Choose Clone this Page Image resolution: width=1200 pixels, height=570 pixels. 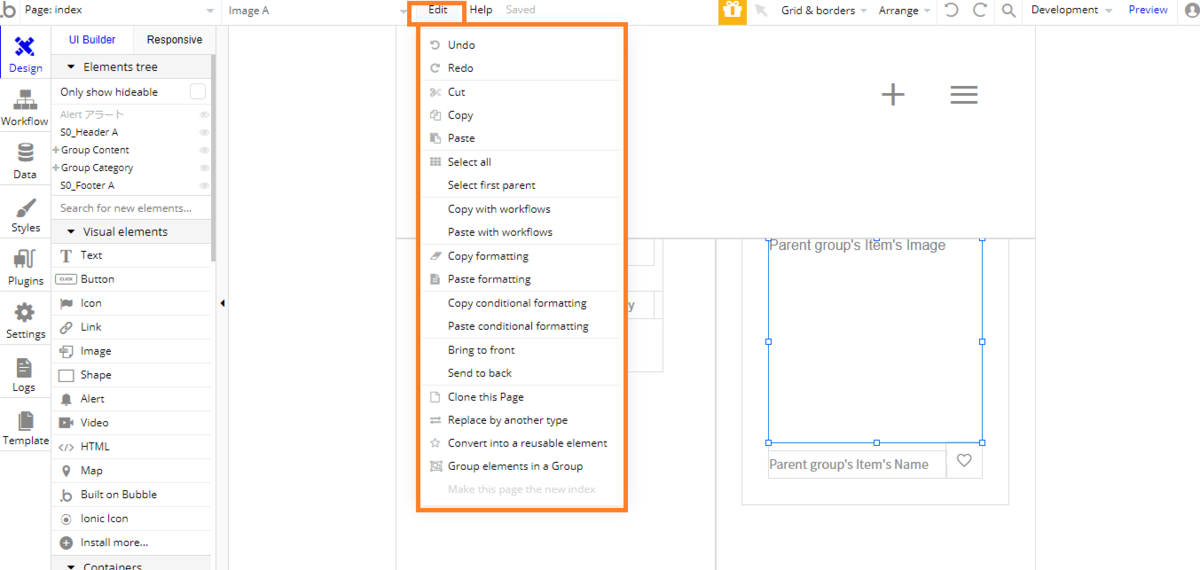coord(486,397)
